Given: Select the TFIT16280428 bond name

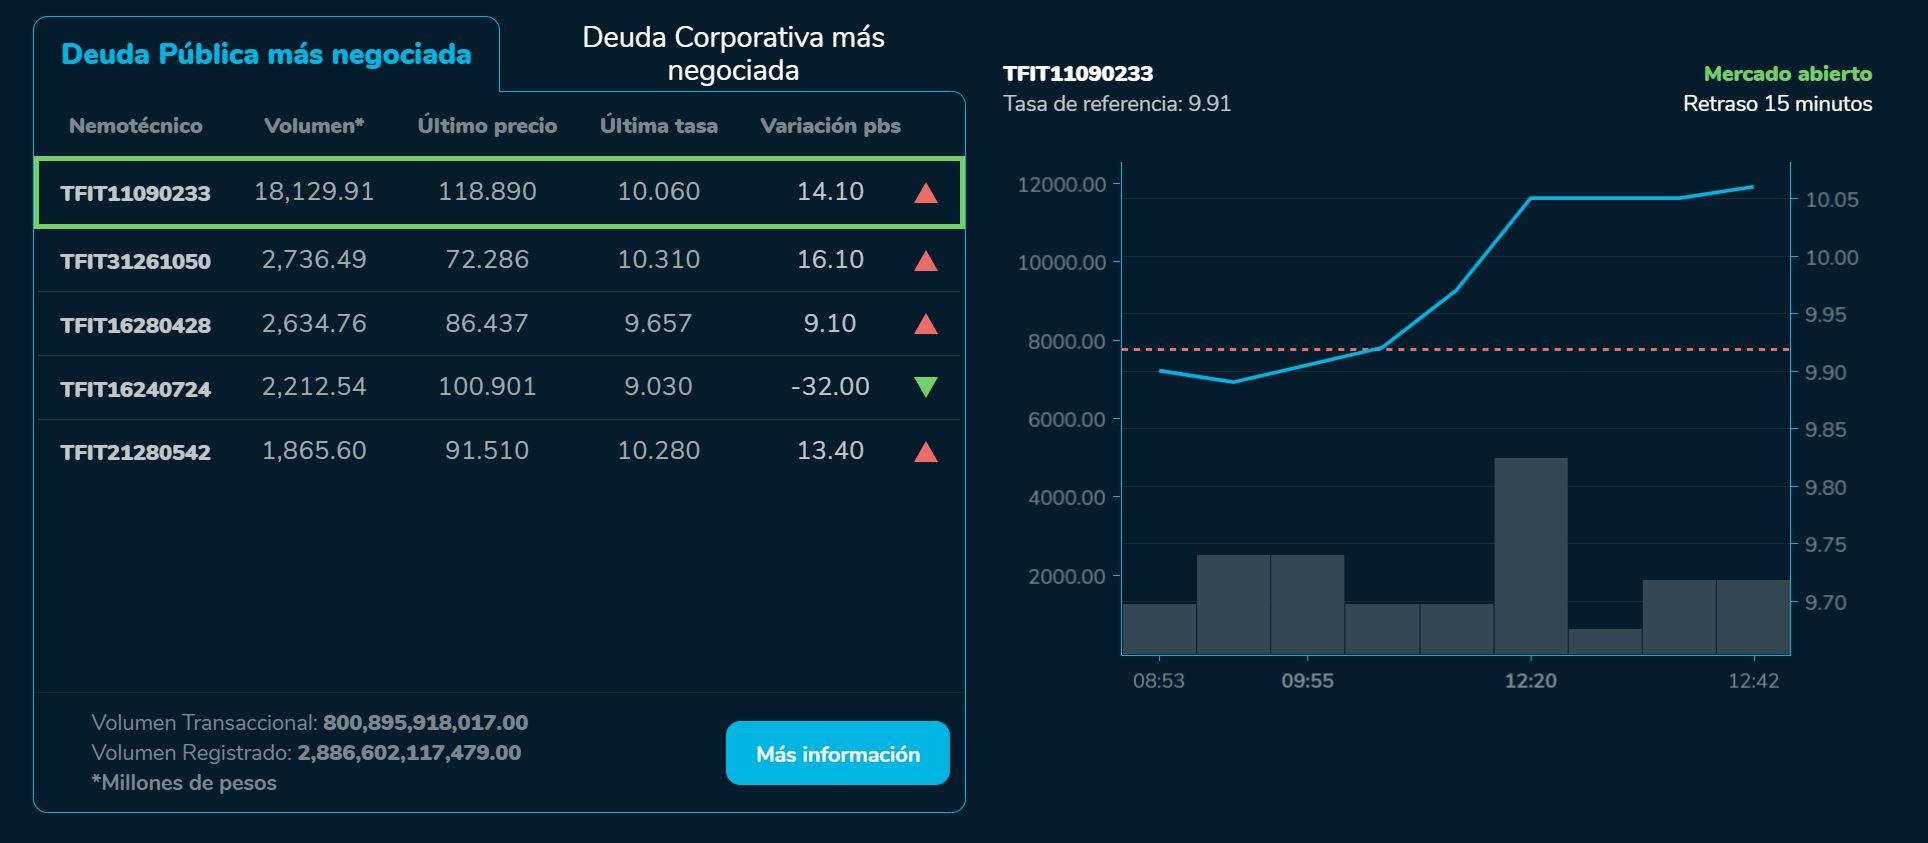Looking at the screenshot, I should pos(136,325).
